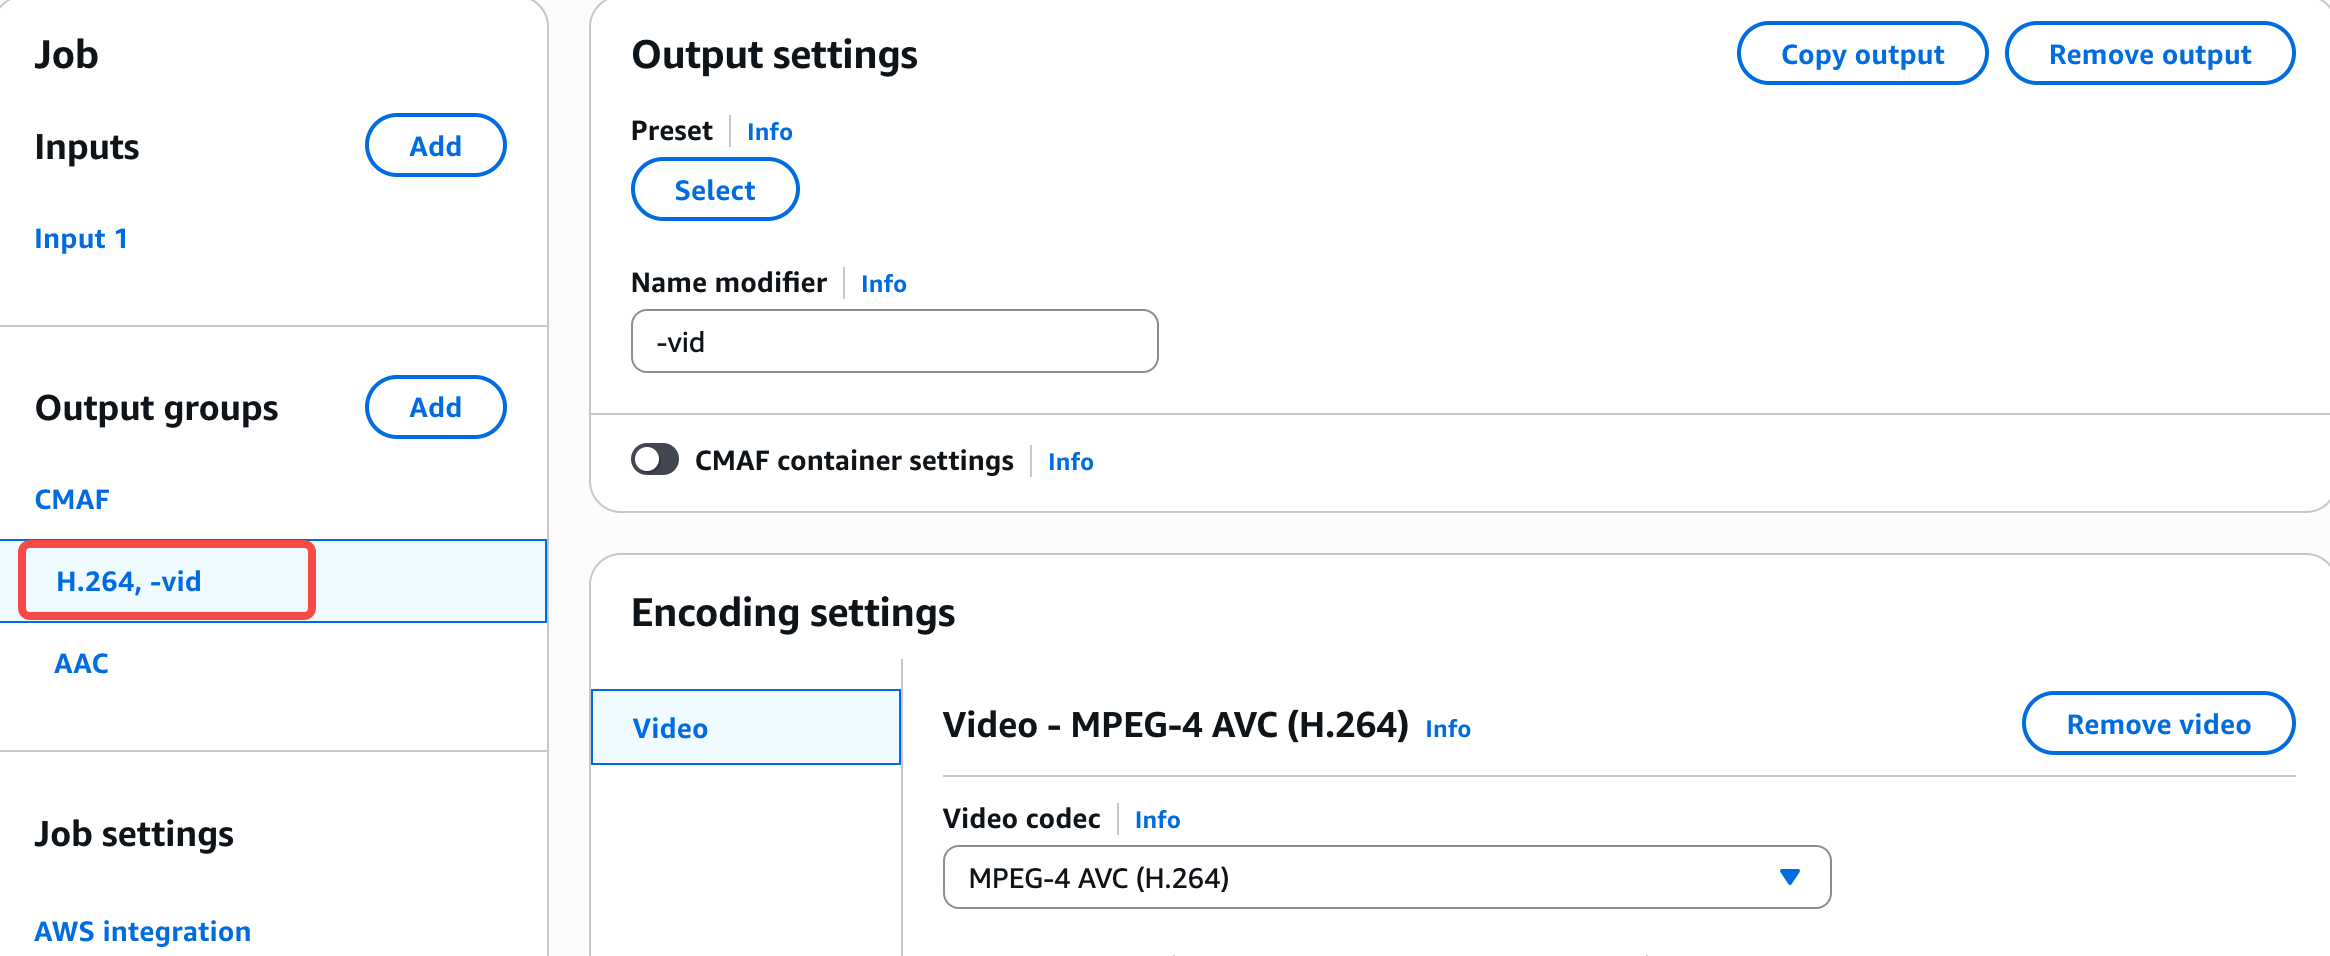This screenshot has height=956, width=2330.
Task: Click the Remove output button
Action: (x=2149, y=54)
